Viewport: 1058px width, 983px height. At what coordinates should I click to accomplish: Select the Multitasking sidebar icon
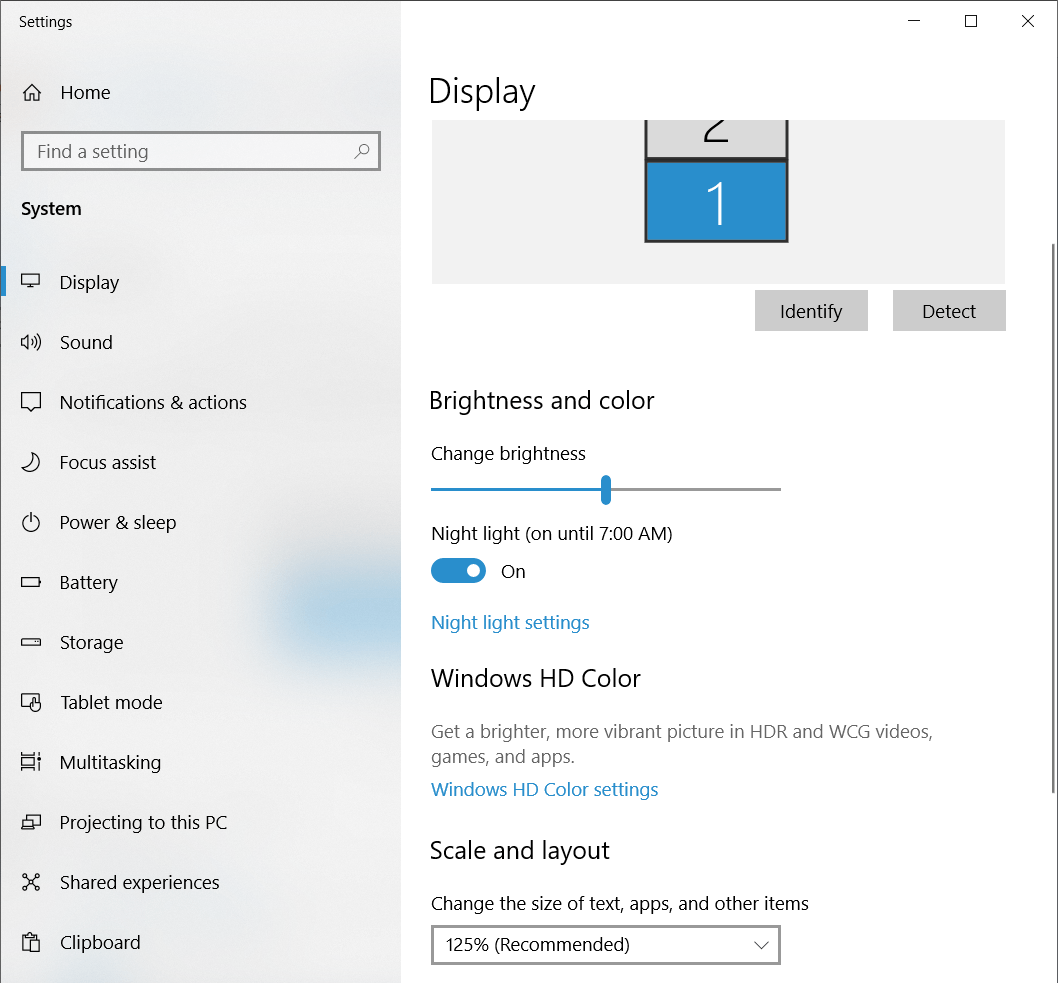[32, 762]
